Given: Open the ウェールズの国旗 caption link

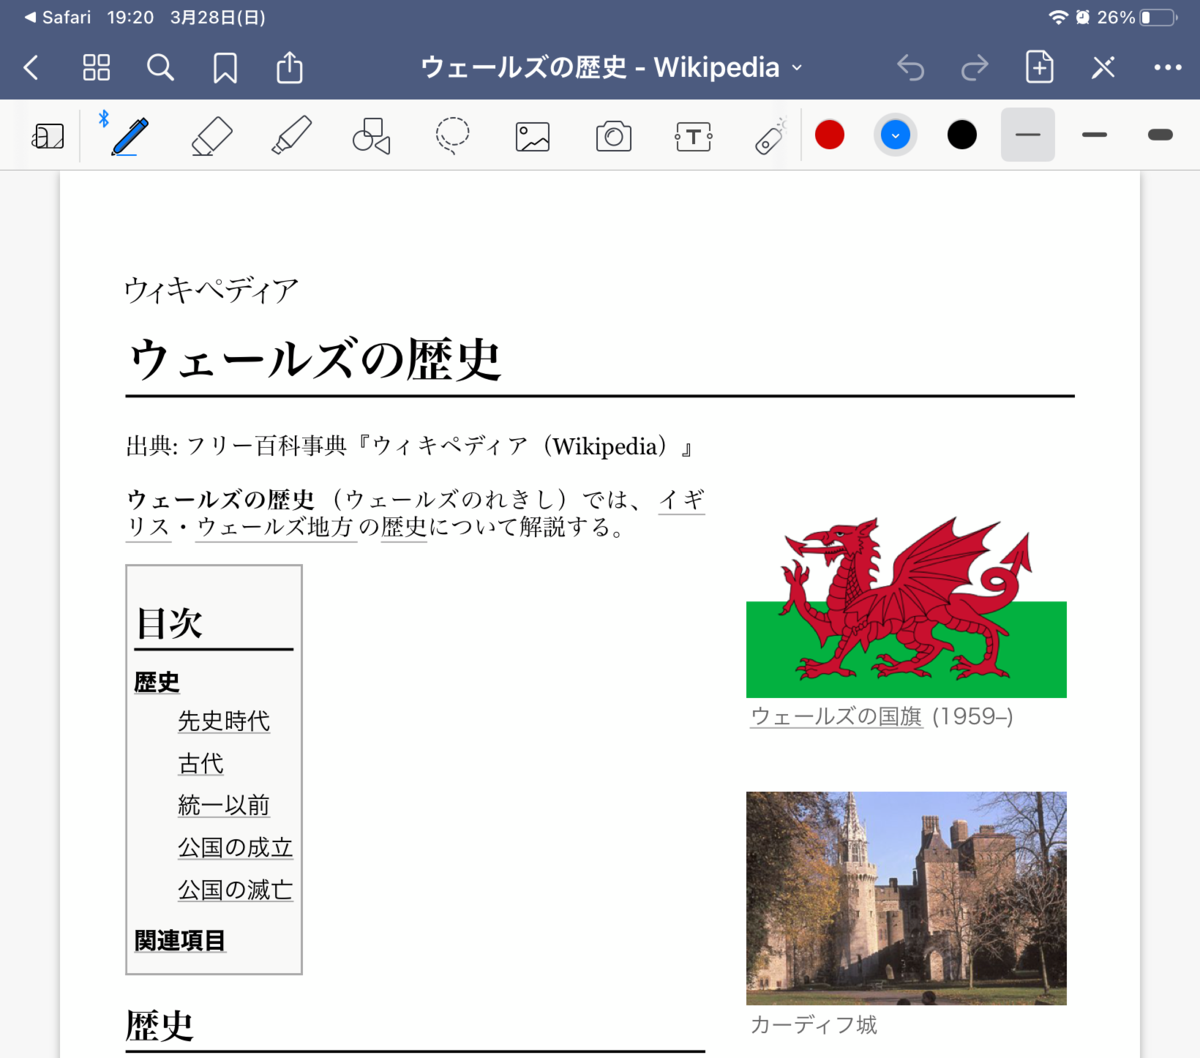Looking at the screenshot, I should click(836, 716).
